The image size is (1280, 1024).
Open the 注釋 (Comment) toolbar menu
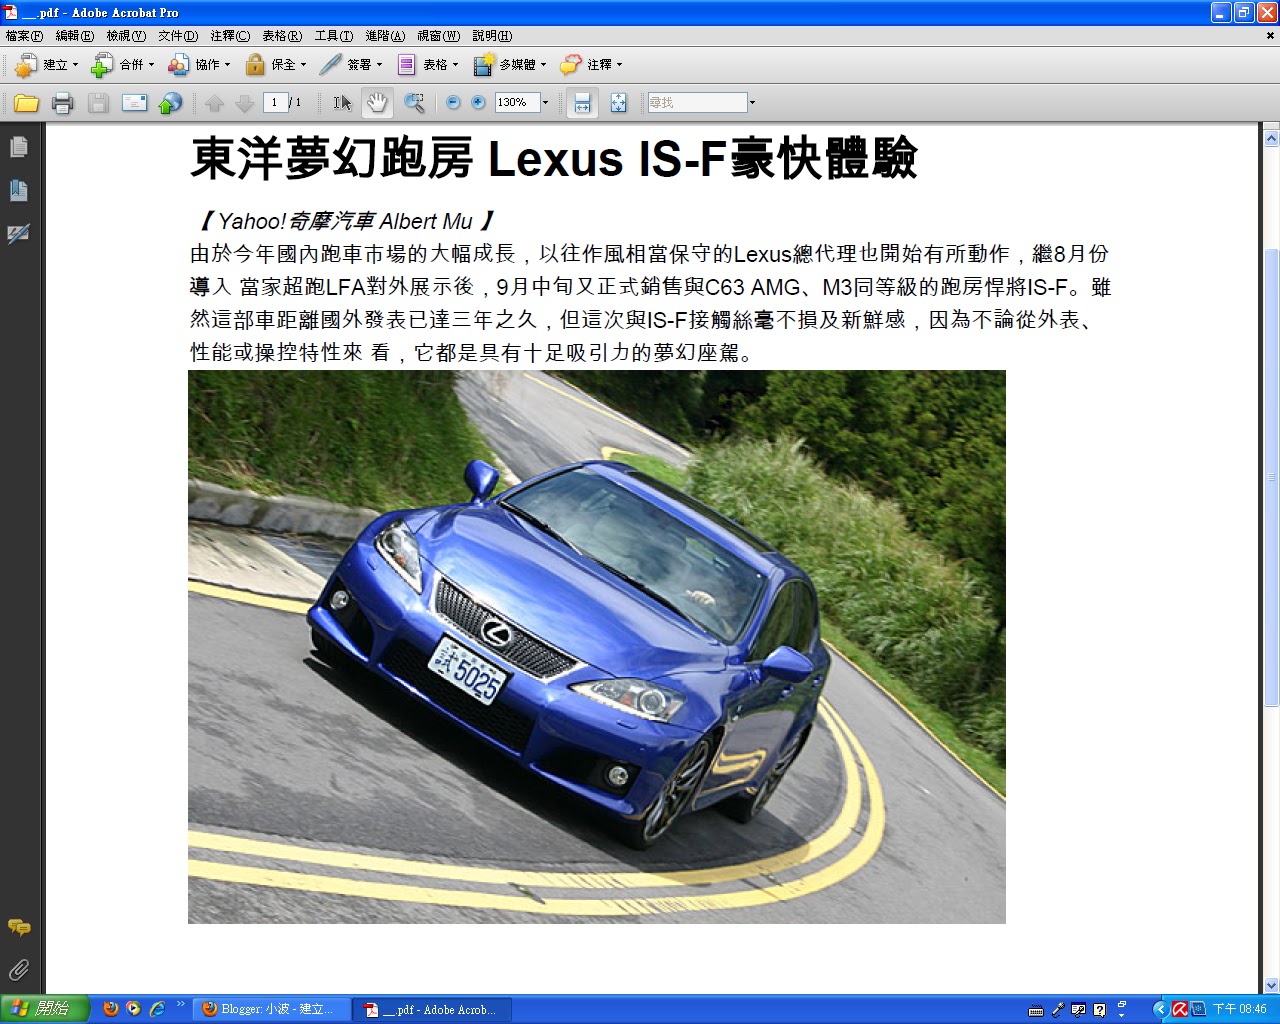point(591,65)
